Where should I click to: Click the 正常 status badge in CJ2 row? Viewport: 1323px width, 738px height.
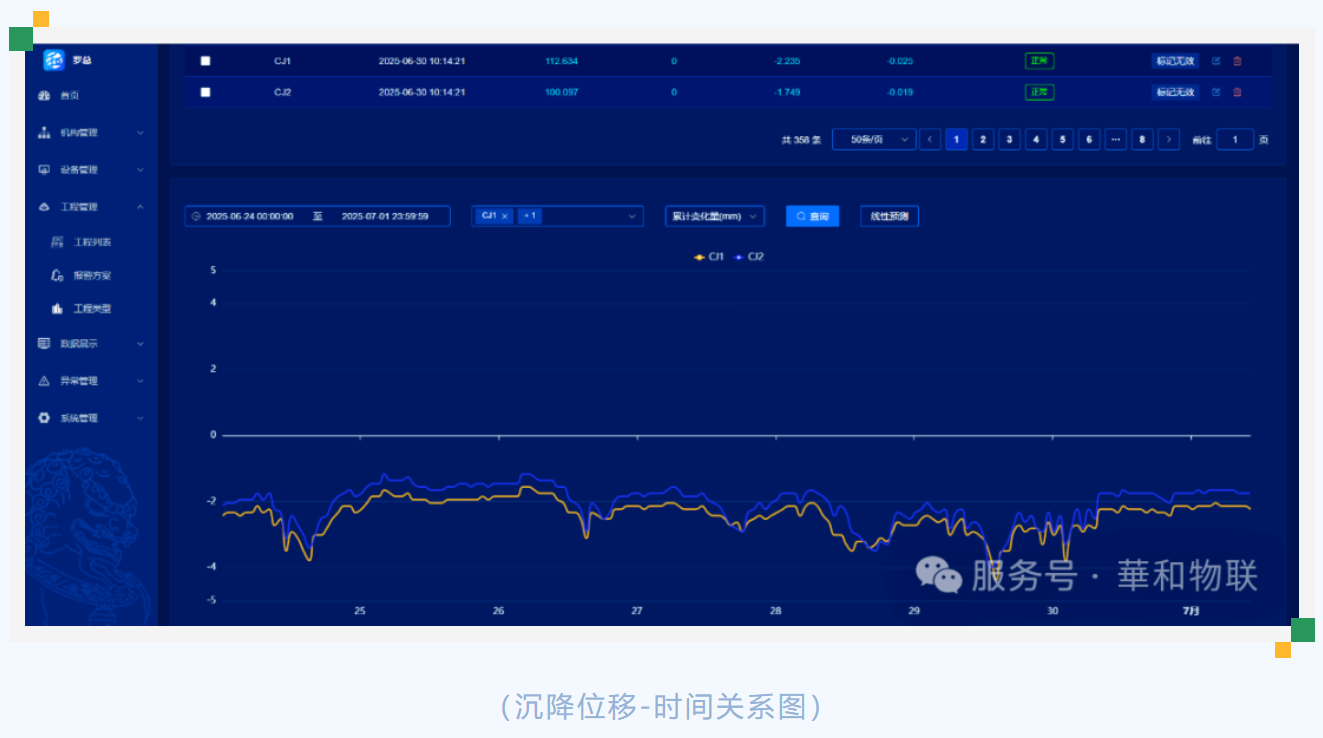point(1039,92)
